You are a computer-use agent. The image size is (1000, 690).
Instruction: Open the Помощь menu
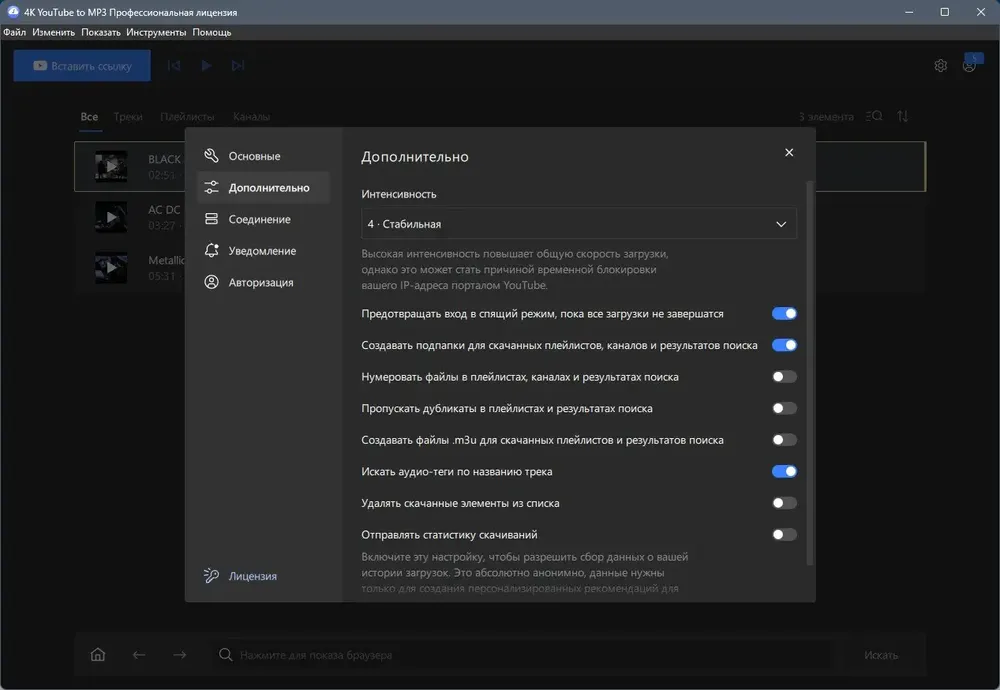tap(212, 32)
